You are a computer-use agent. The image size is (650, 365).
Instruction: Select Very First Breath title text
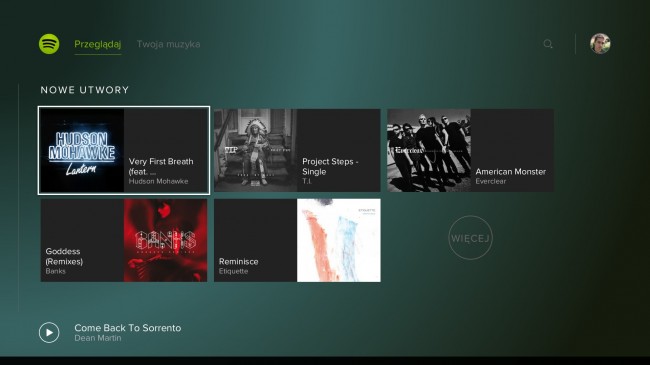click(x=161, y=166)
